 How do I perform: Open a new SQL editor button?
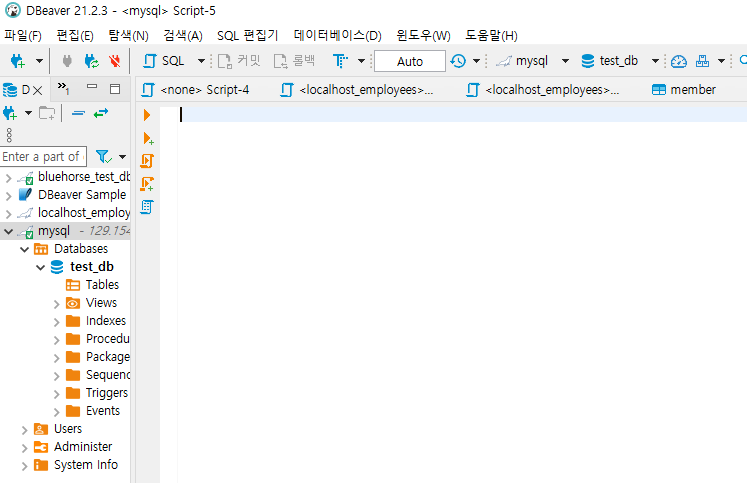163,61
